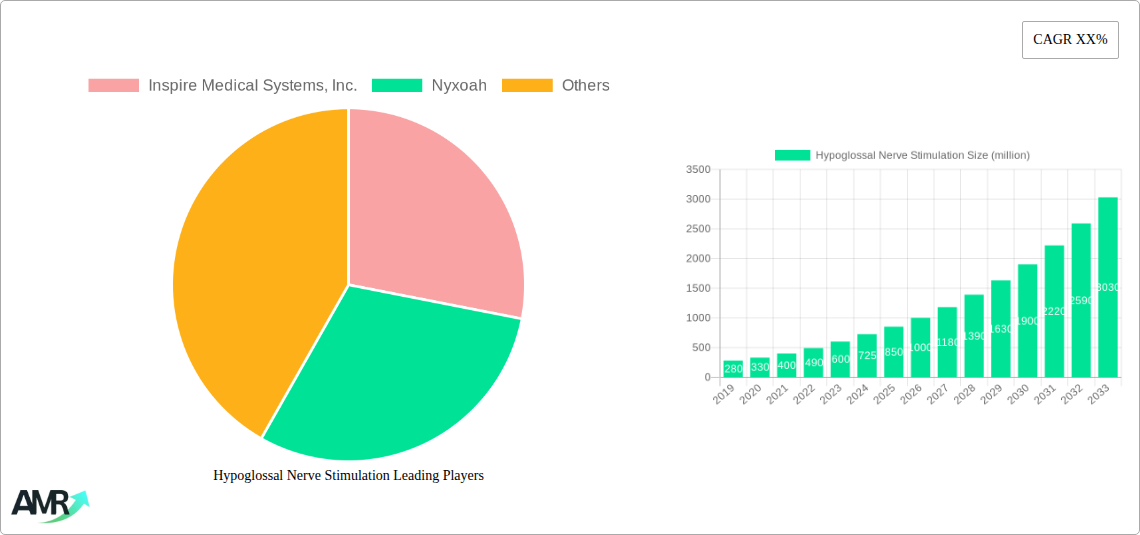Click the 2031 bar labeled 2220
Image resolution: width=1140 pixels, height=535 pixels.
coord(1054,311)
